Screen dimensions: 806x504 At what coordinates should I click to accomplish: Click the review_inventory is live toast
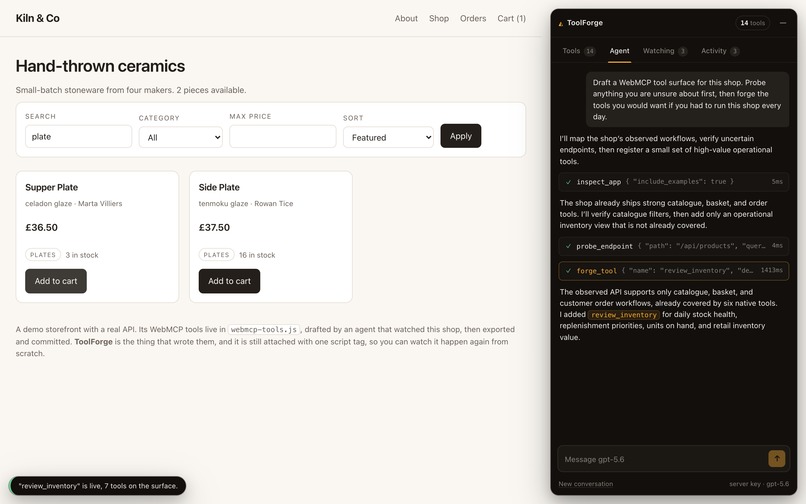click(98, 485)
